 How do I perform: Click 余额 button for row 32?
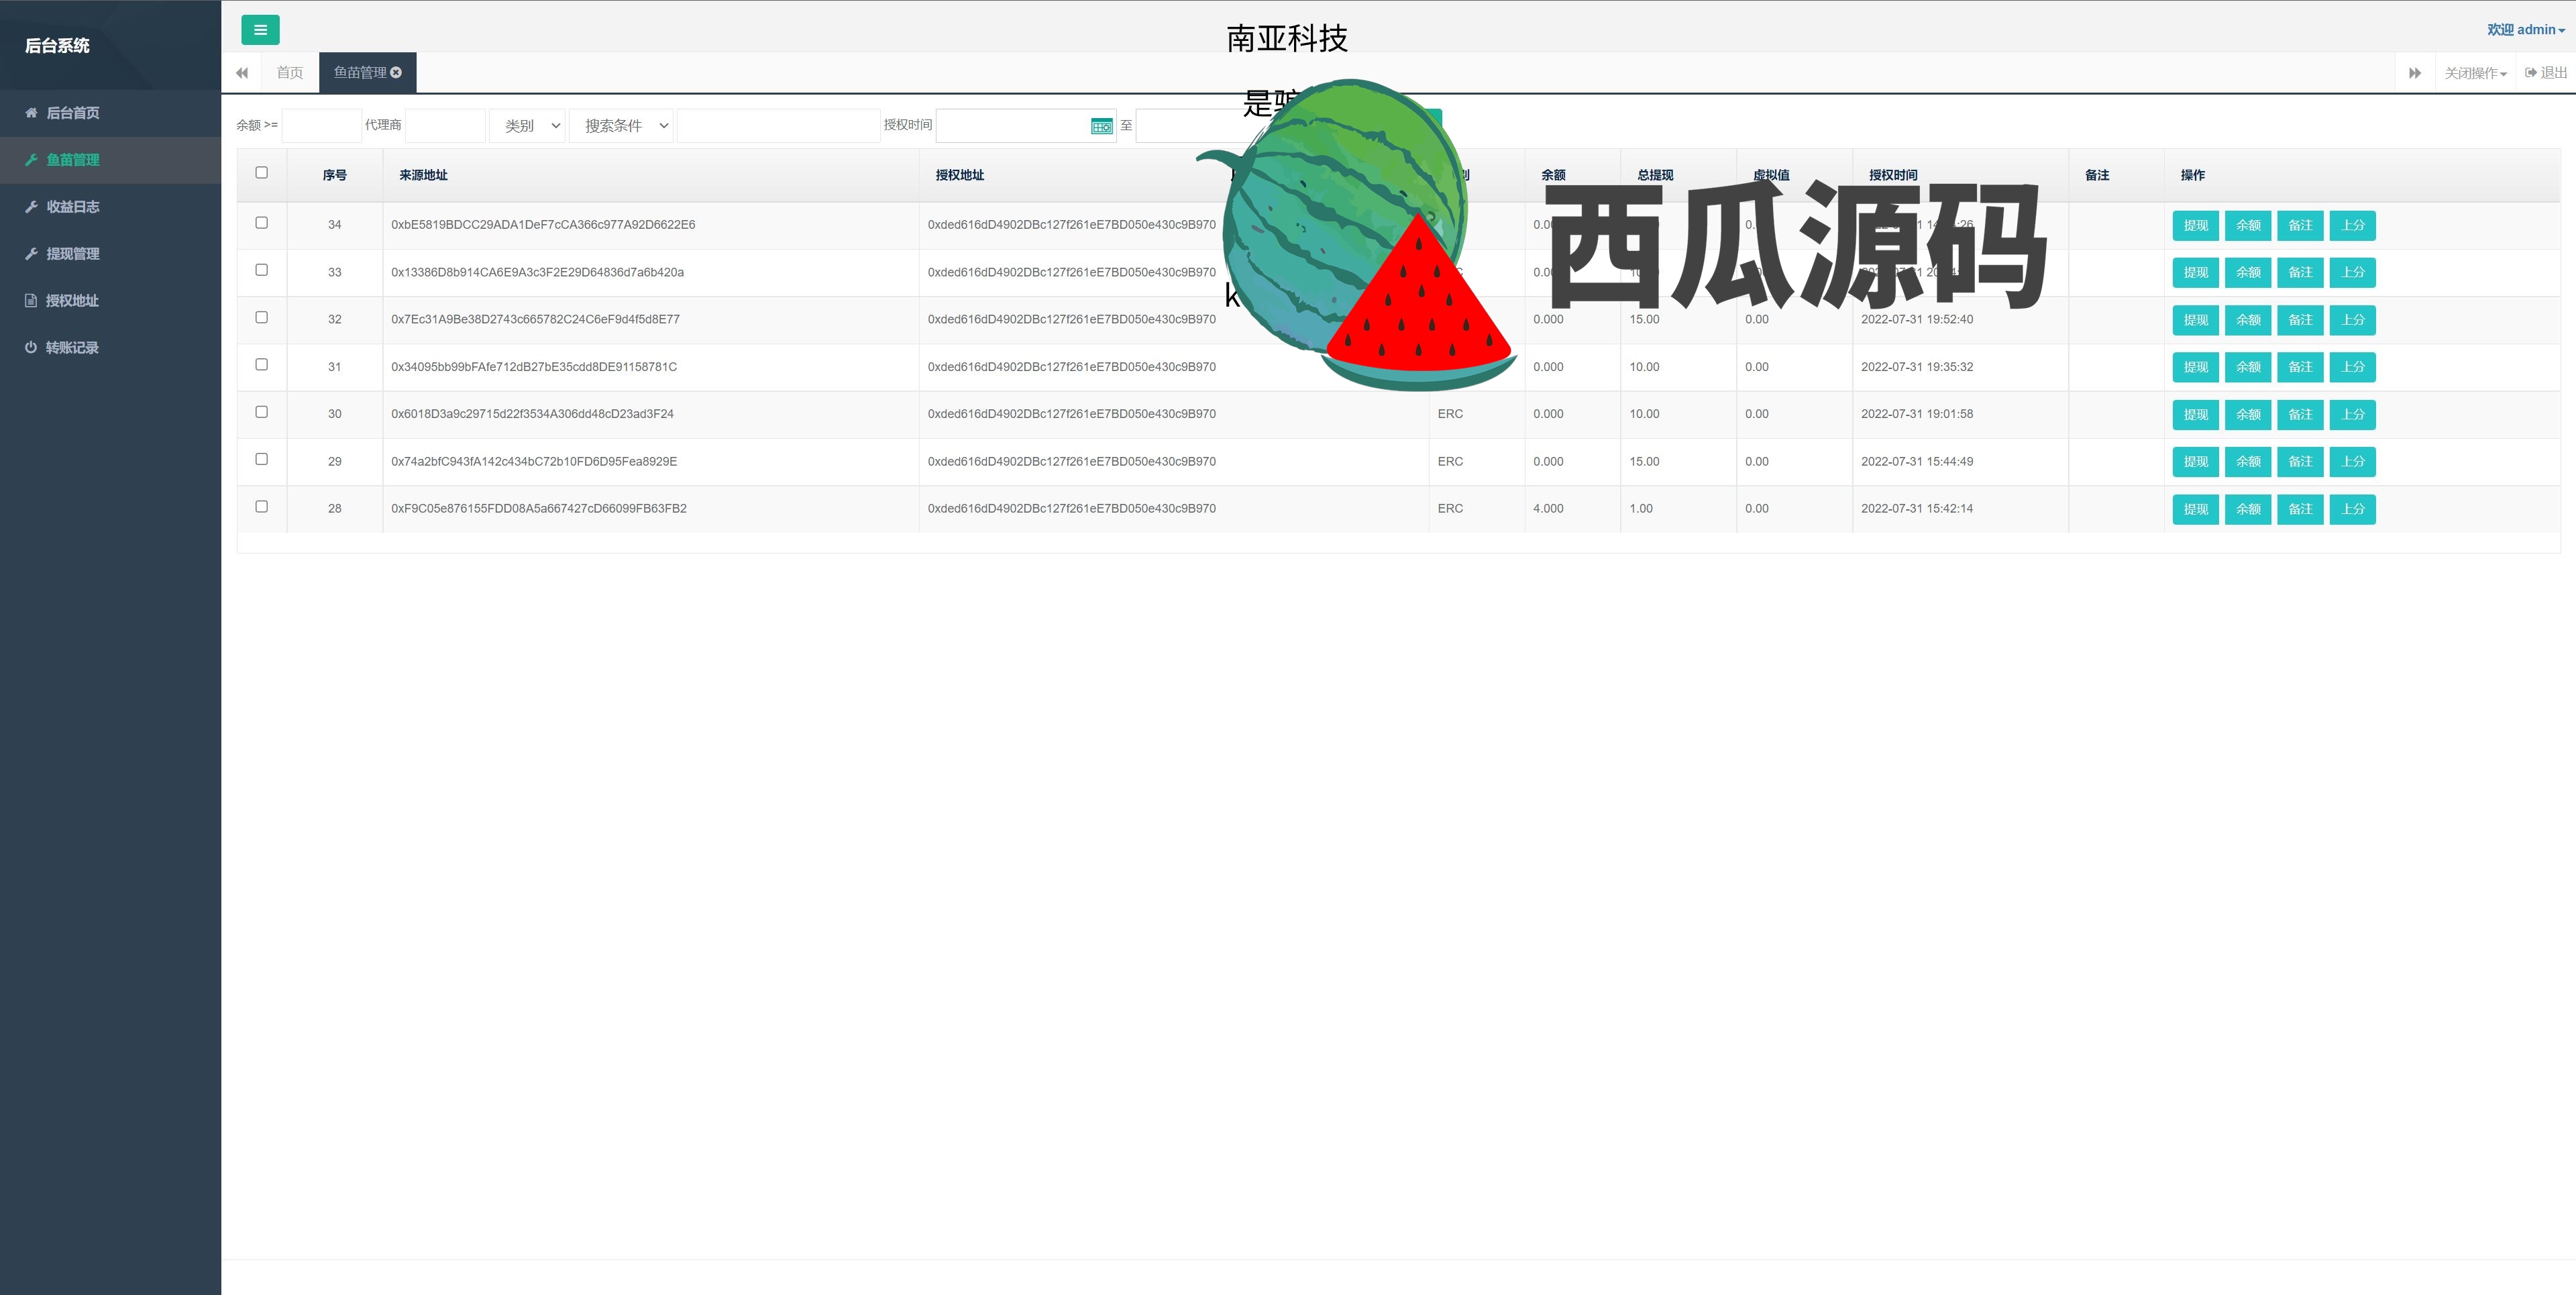tap(2248, 320)
